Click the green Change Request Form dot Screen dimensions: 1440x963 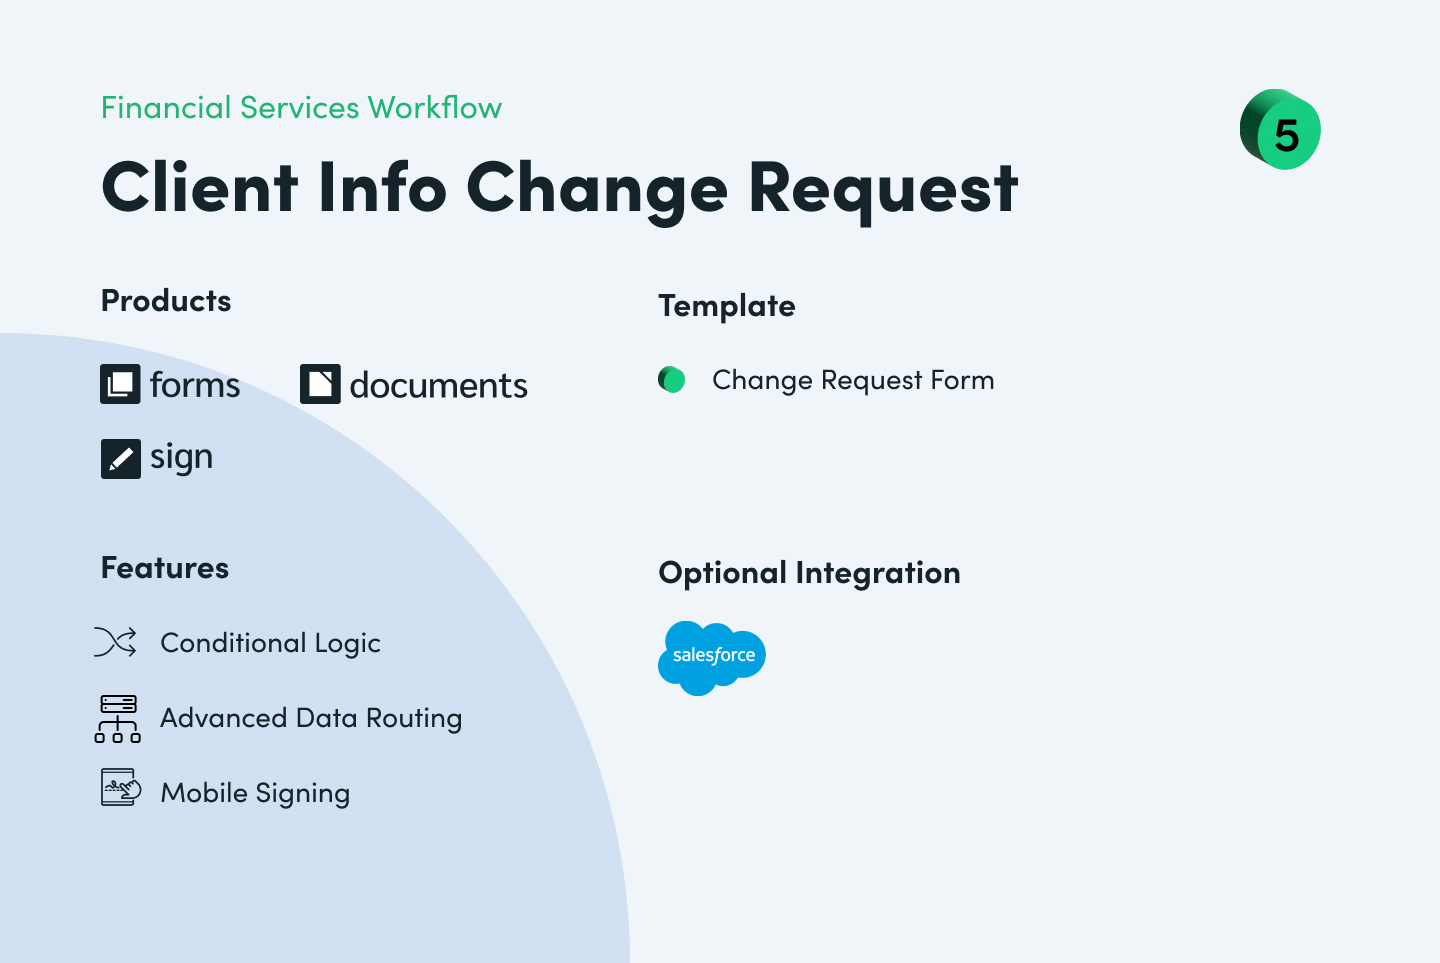pyautogui.click(x=671, y=380)
